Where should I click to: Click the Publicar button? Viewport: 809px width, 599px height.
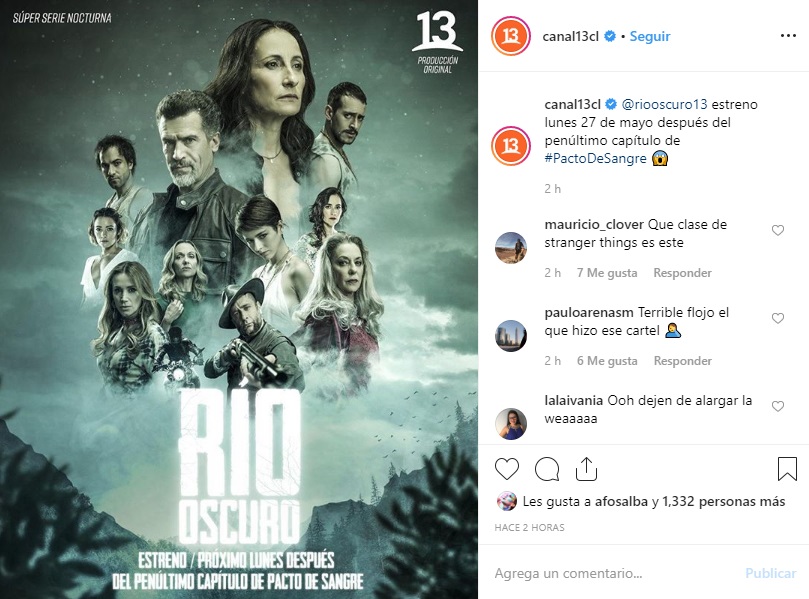pyautogui.click(x=770, y=573)
